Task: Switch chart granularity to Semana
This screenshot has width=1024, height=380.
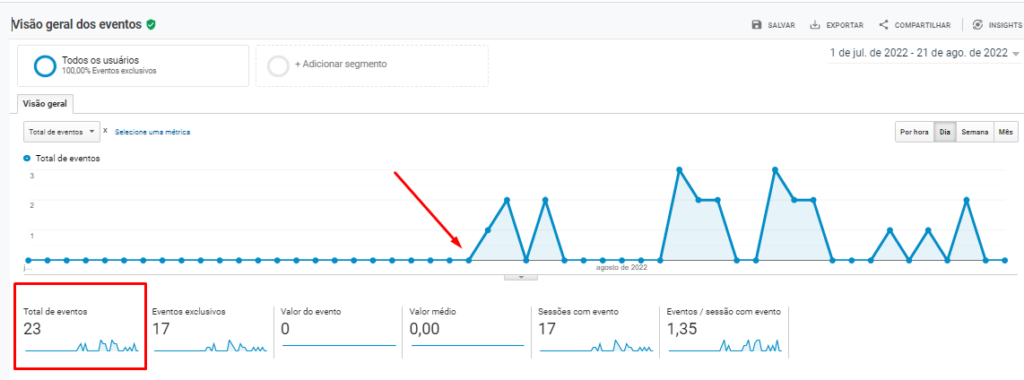Action: pos(974,132)
